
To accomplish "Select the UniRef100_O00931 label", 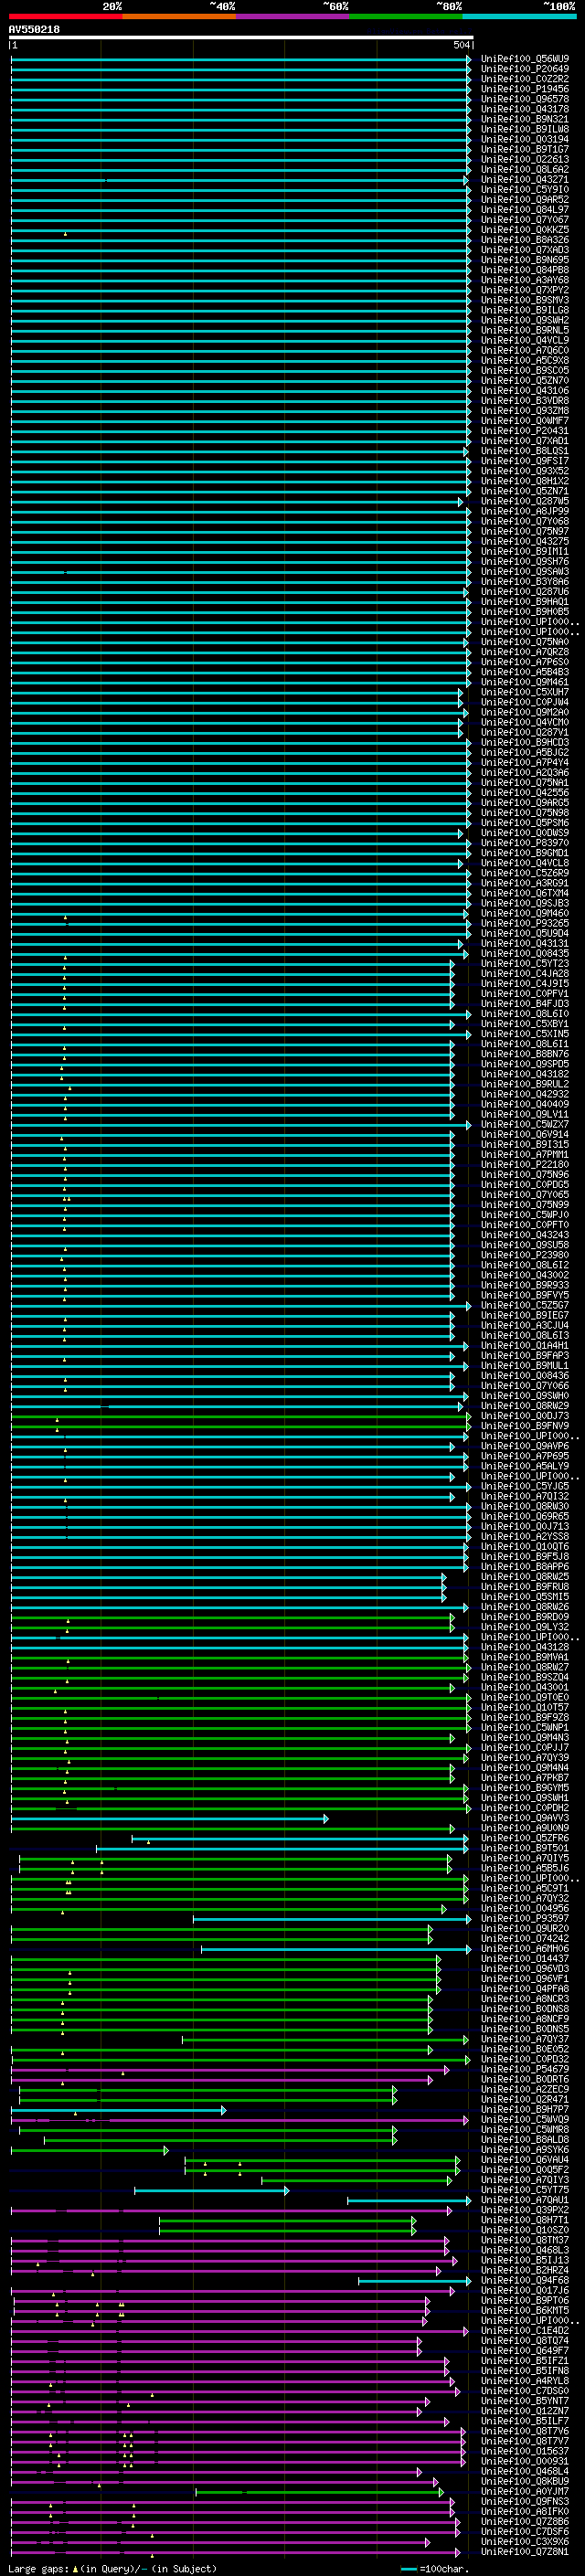I will click(525, 2462).
